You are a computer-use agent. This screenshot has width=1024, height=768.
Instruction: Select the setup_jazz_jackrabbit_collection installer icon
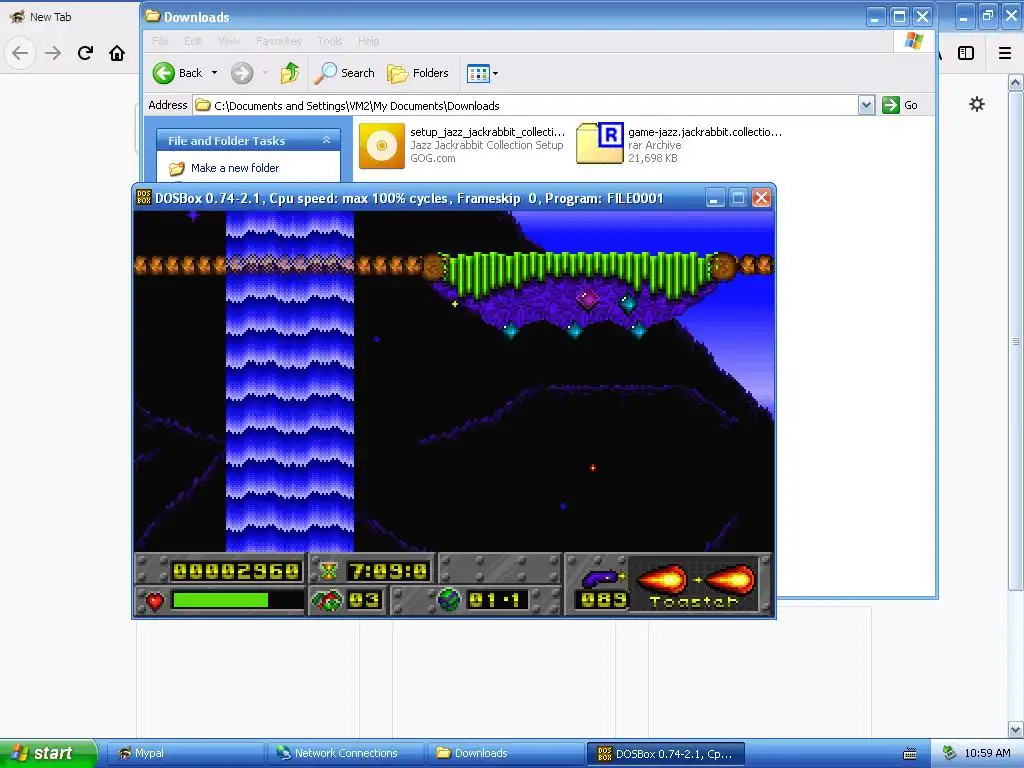pos(382,146)
